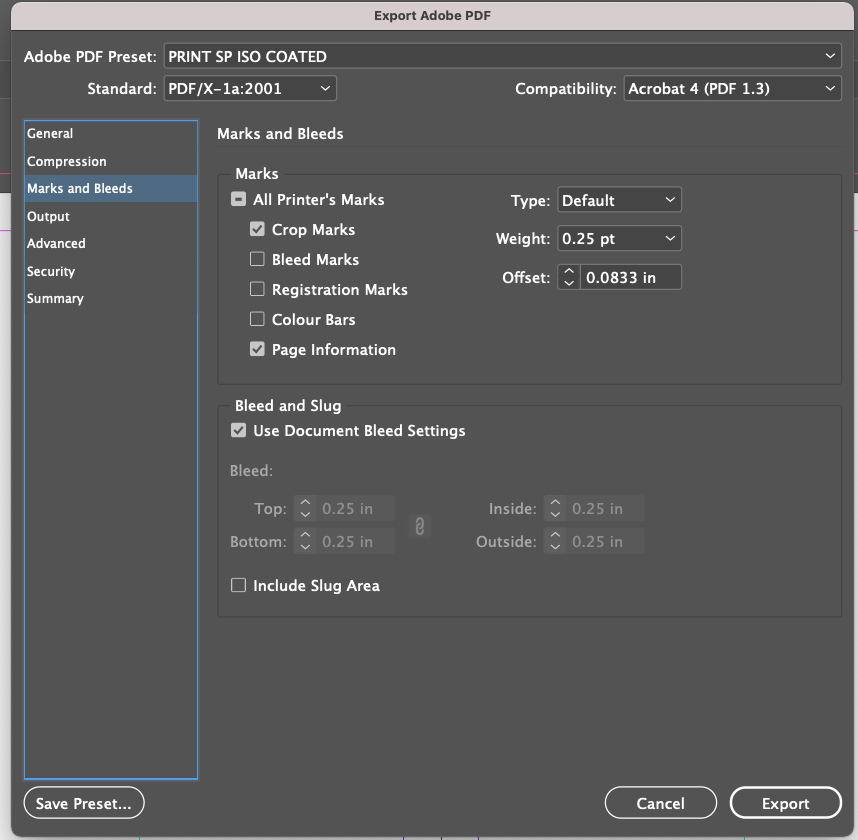The image size is (858, 840).
Task: Toggle the All Printer's Marks checkbox
Action: click(239, 200)
